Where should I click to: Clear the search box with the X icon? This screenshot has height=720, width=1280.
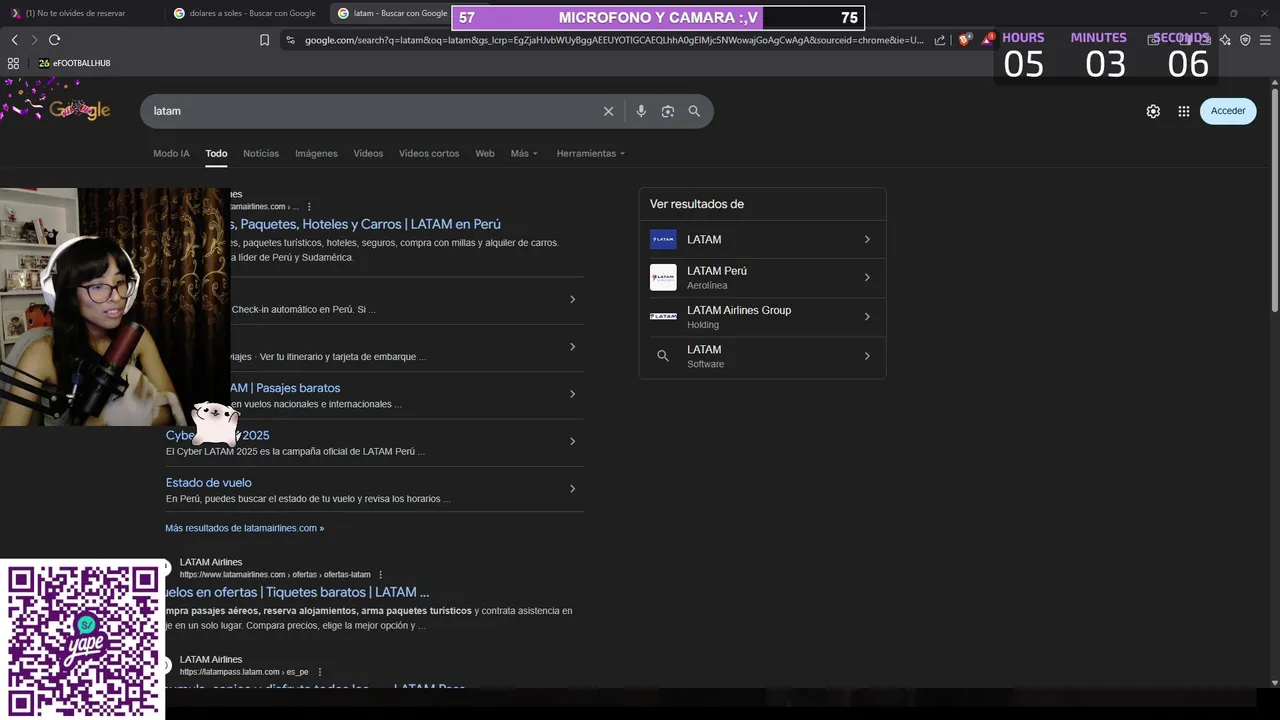[x=608, y=111]
